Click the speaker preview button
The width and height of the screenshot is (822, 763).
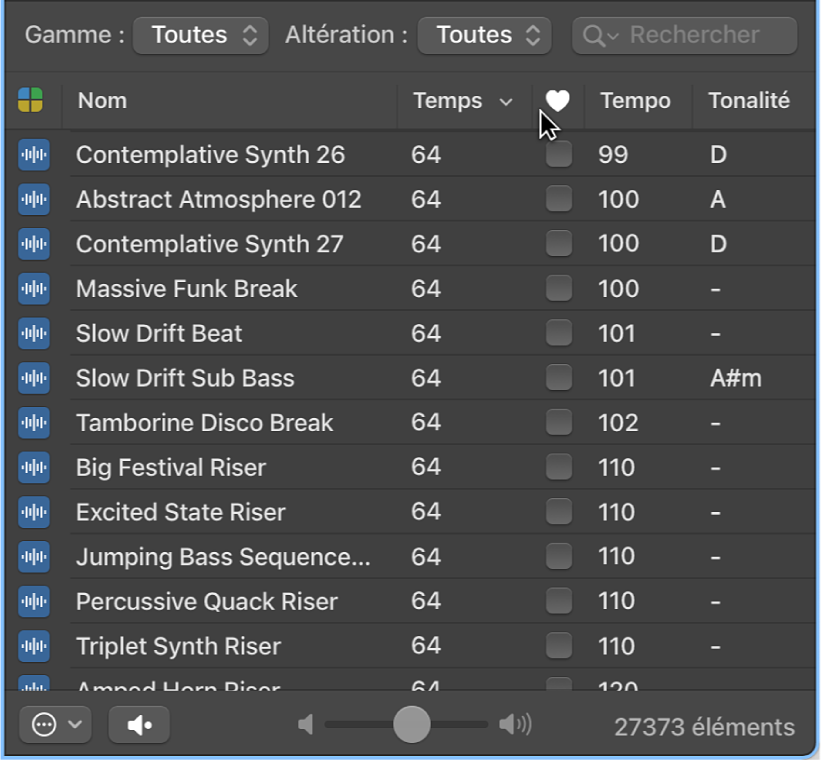(139, 725)
